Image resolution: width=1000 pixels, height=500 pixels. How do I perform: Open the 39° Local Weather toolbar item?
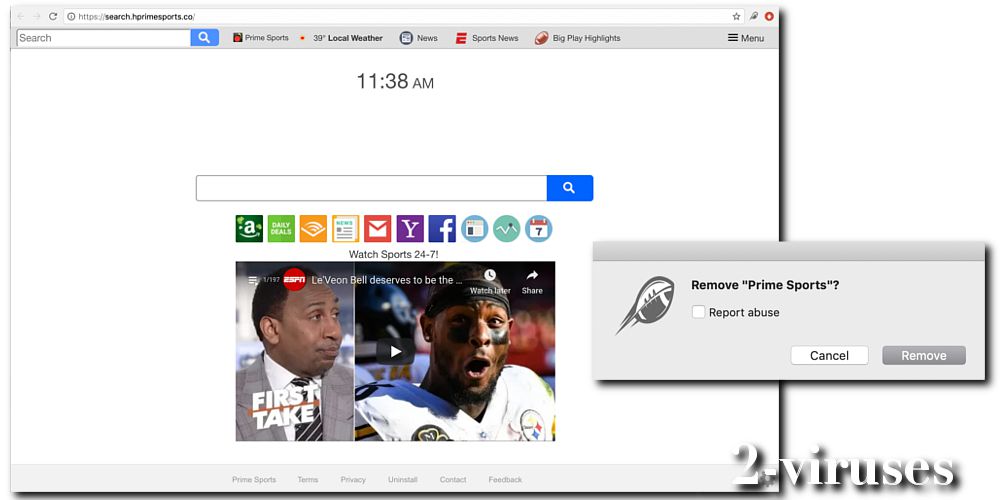(x=341, y=38)
